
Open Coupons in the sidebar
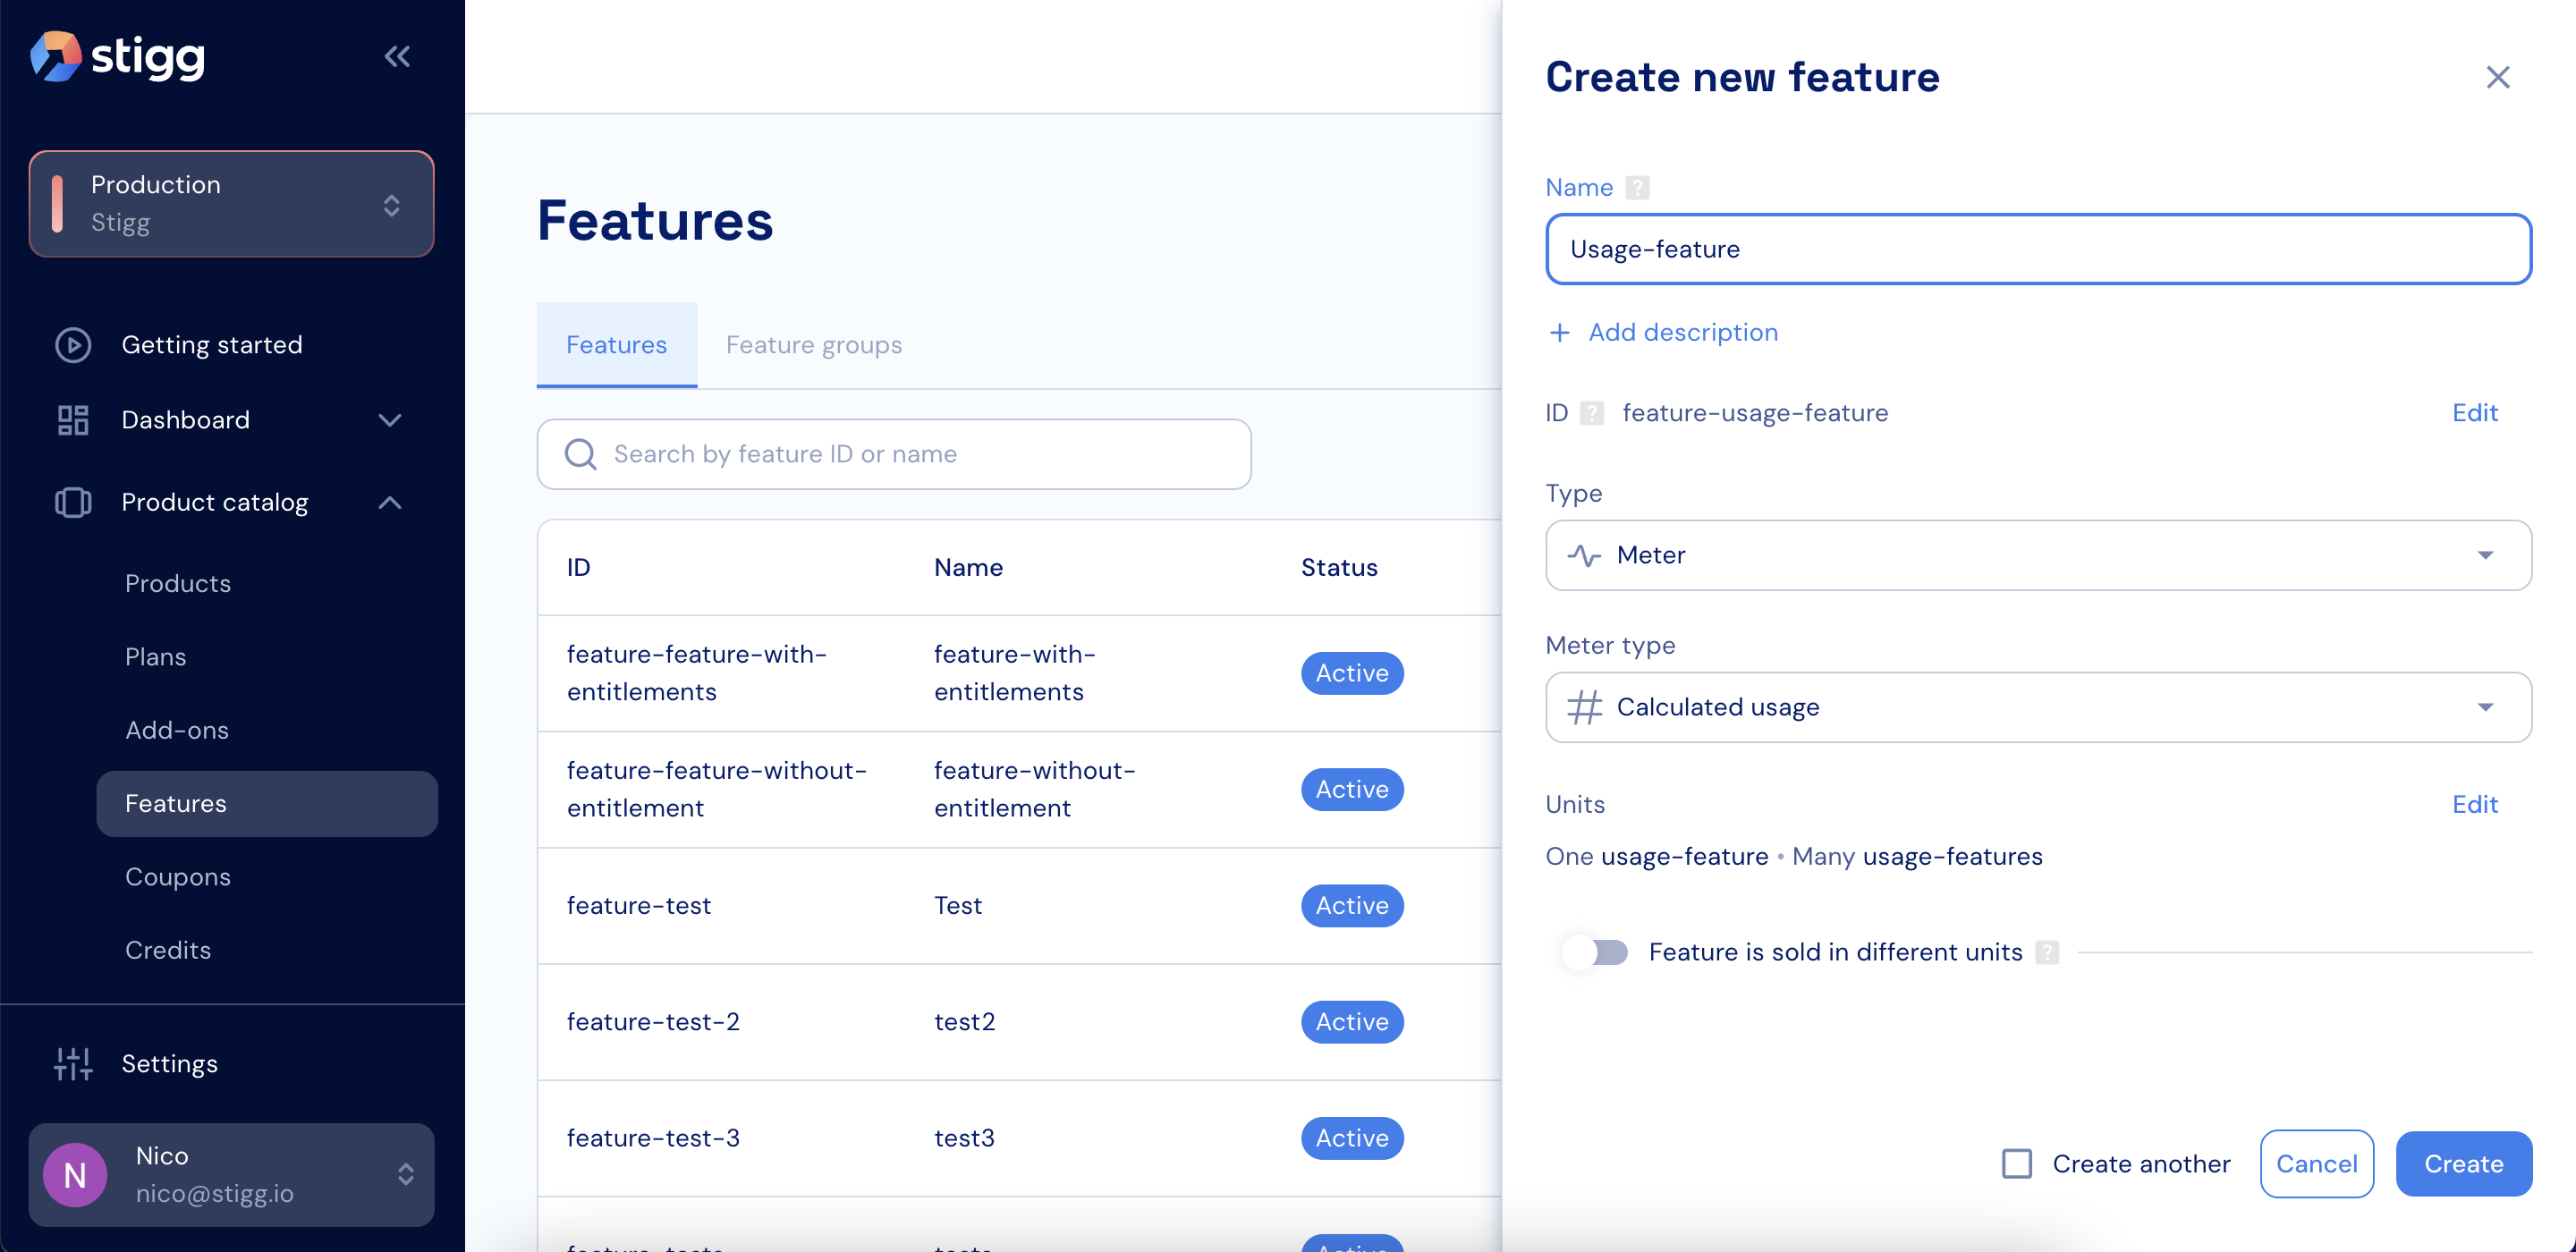click(x=178, y=877)
